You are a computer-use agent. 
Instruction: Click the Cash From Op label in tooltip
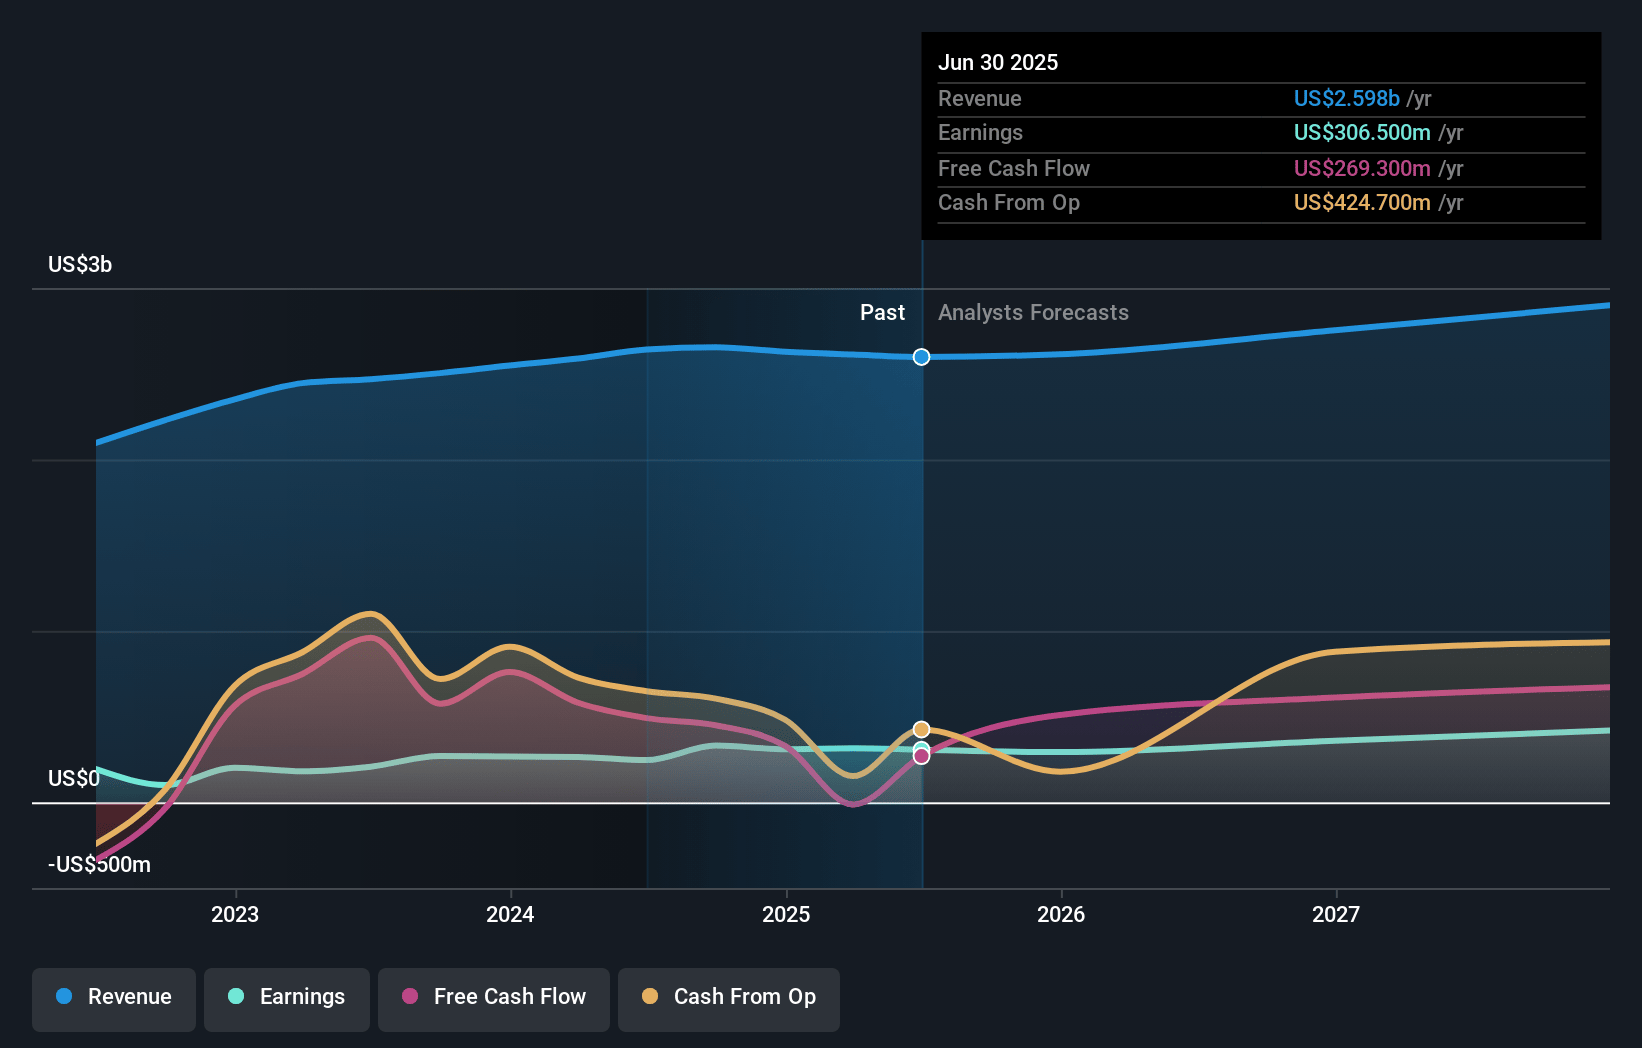coord(1008,202)
